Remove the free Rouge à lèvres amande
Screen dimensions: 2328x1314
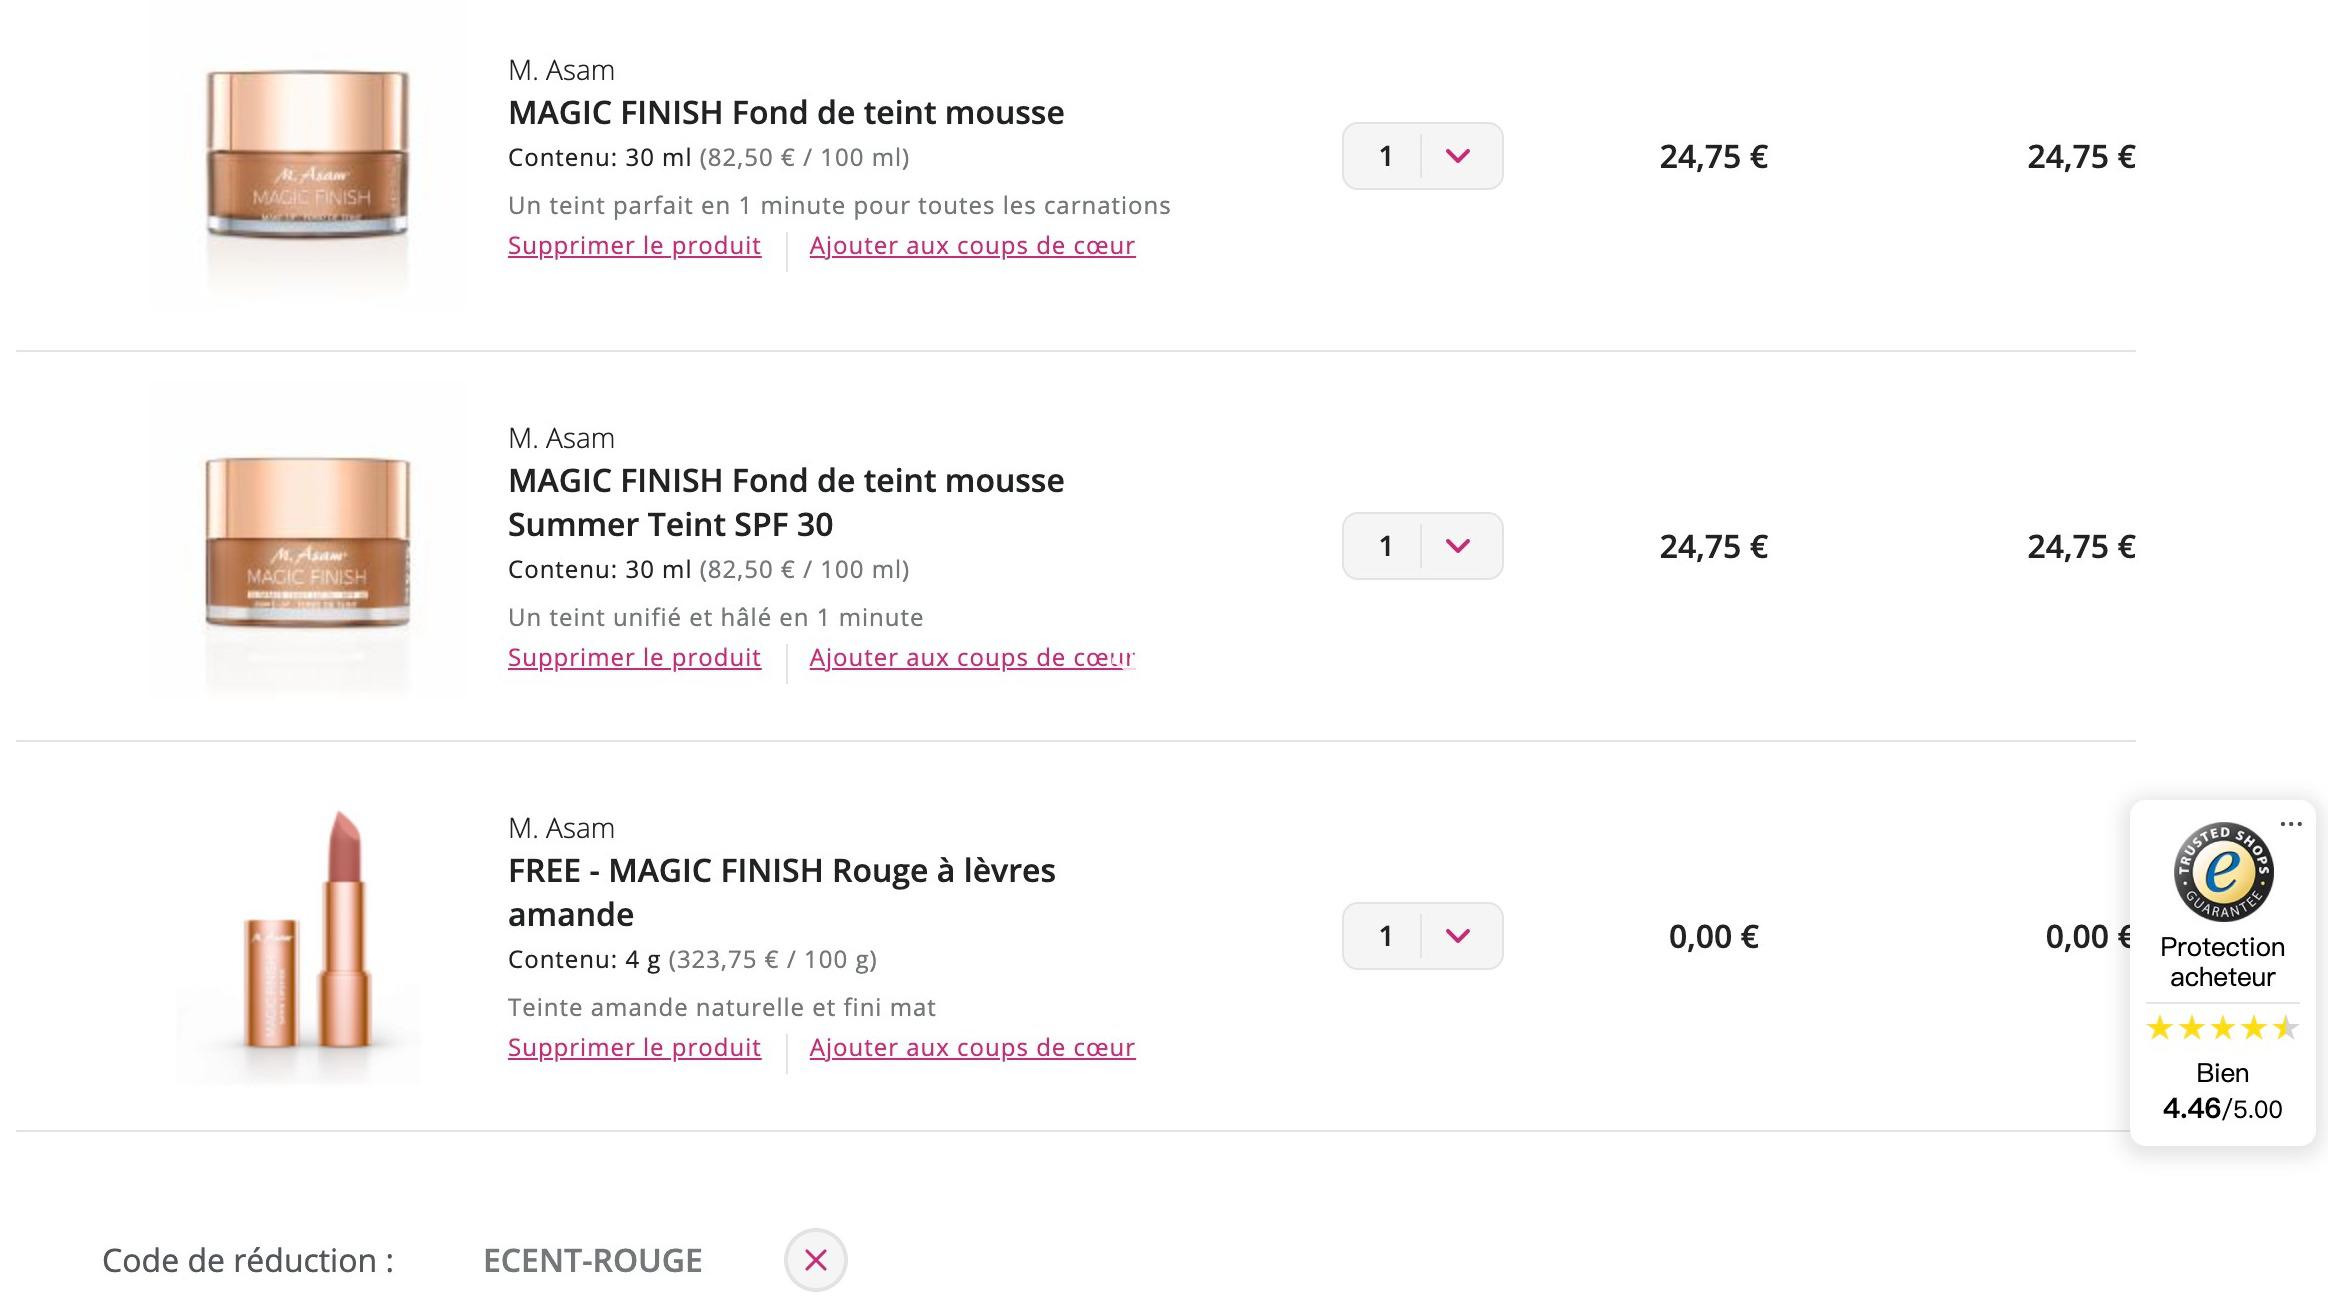click(634, 1048)
